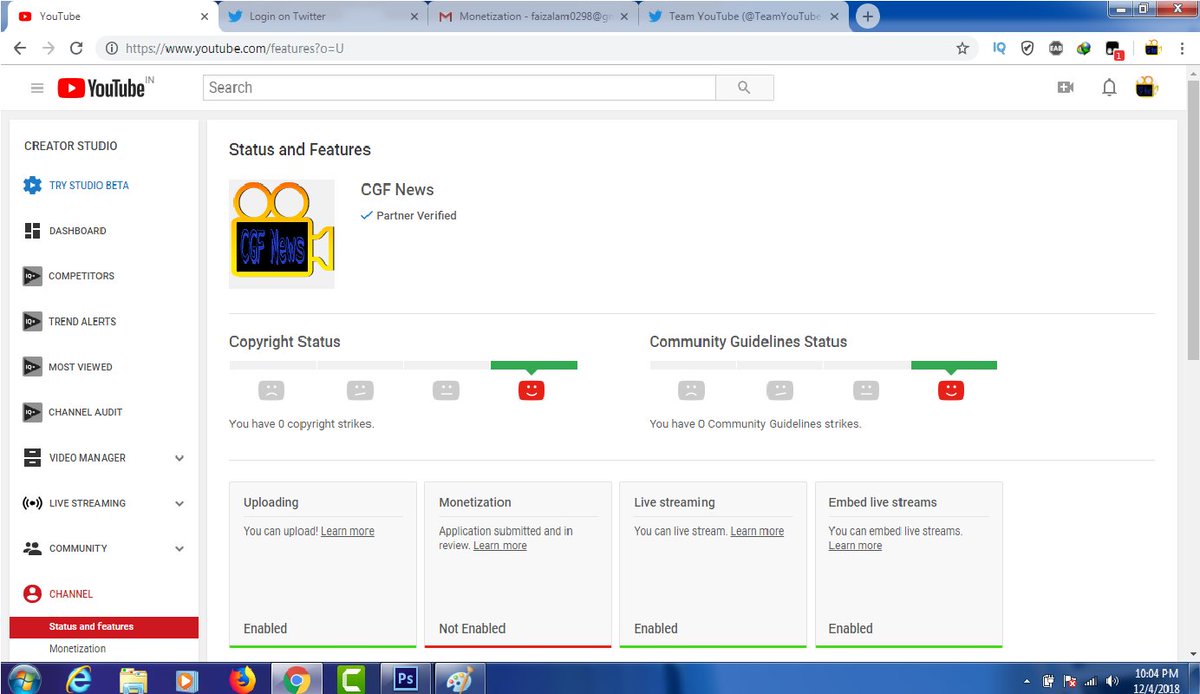Click the Most Viewed IQ icon
Screen dimensions: 1200x694
click(x=32, y=367)
